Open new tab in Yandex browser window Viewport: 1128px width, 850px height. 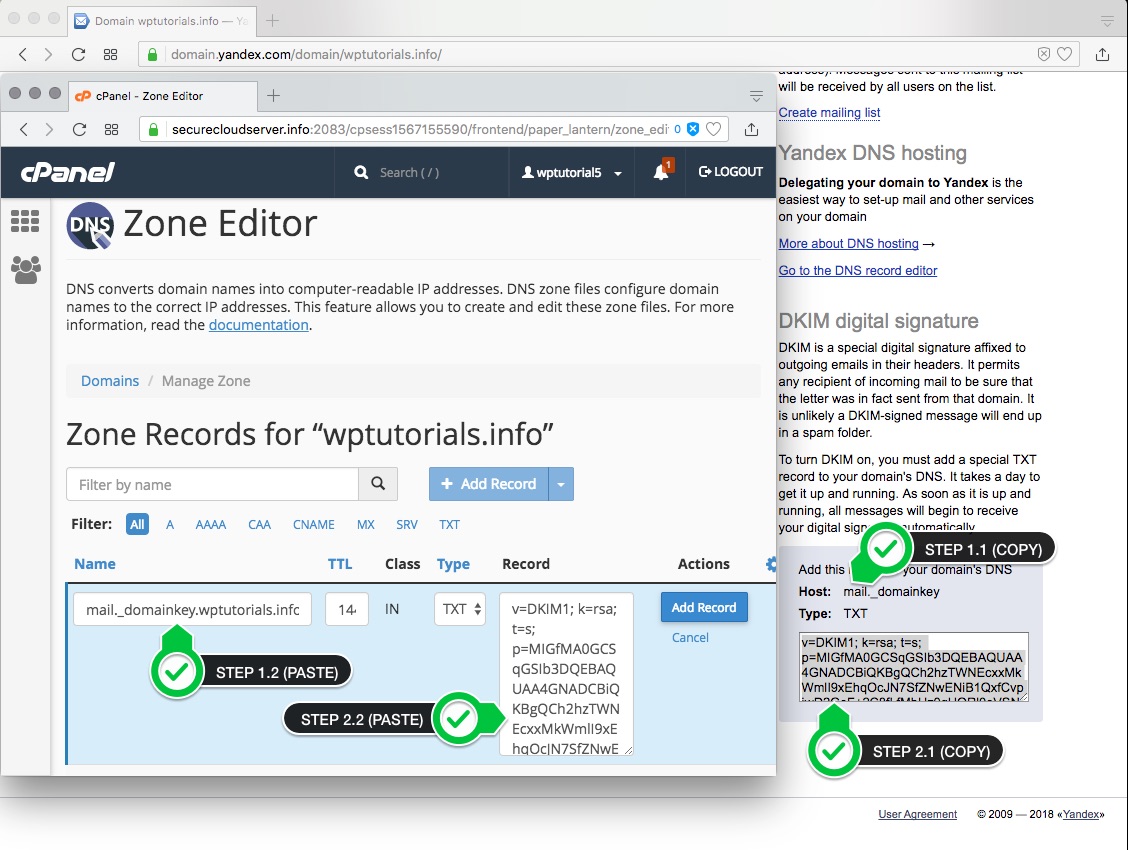272,20
